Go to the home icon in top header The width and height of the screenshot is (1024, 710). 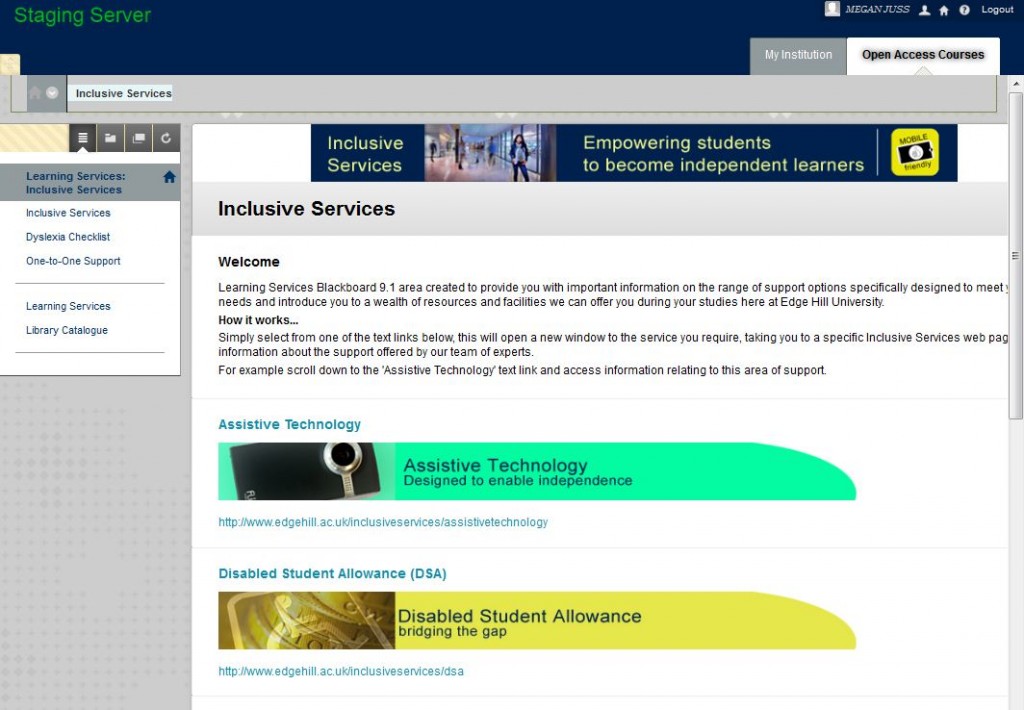[x=944, y=10]
